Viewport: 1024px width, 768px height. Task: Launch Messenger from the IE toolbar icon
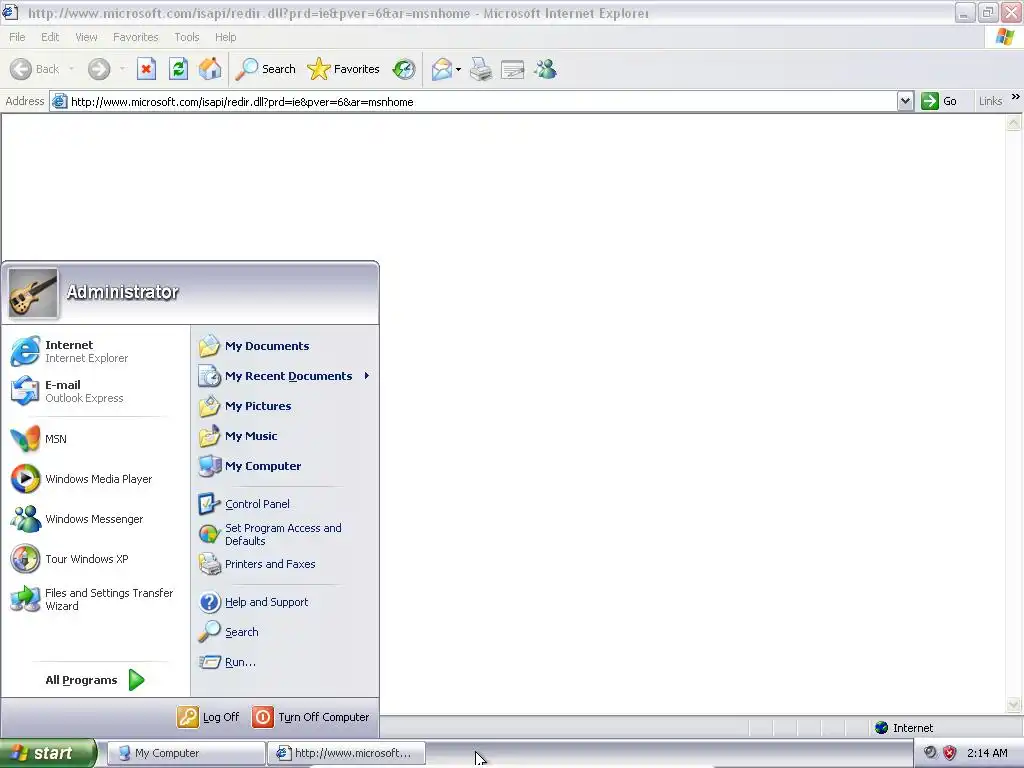point(545,69)
